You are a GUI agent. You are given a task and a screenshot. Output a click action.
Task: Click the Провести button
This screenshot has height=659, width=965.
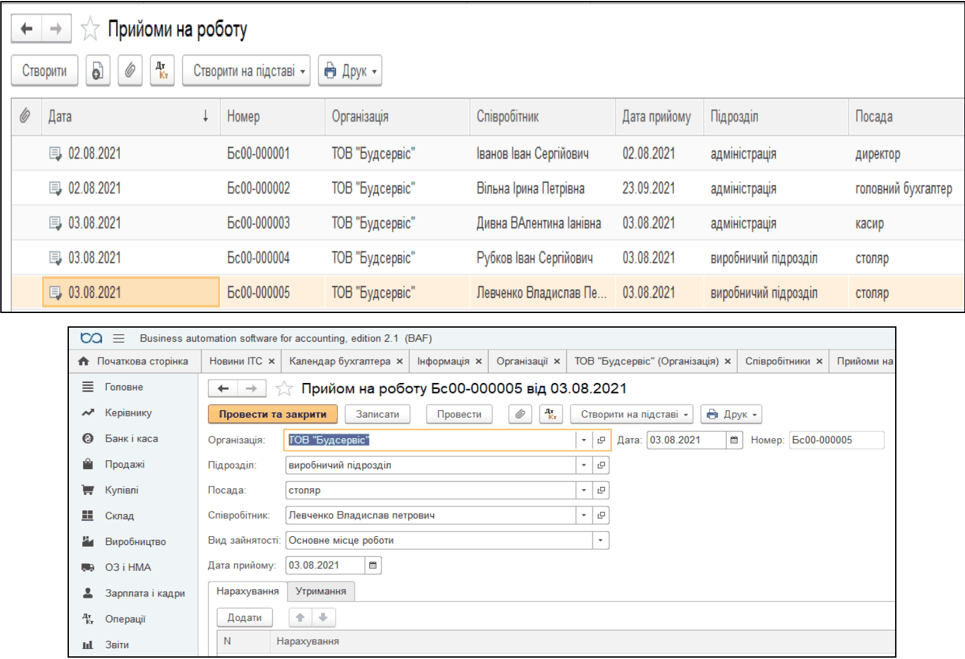coord(459,414)
